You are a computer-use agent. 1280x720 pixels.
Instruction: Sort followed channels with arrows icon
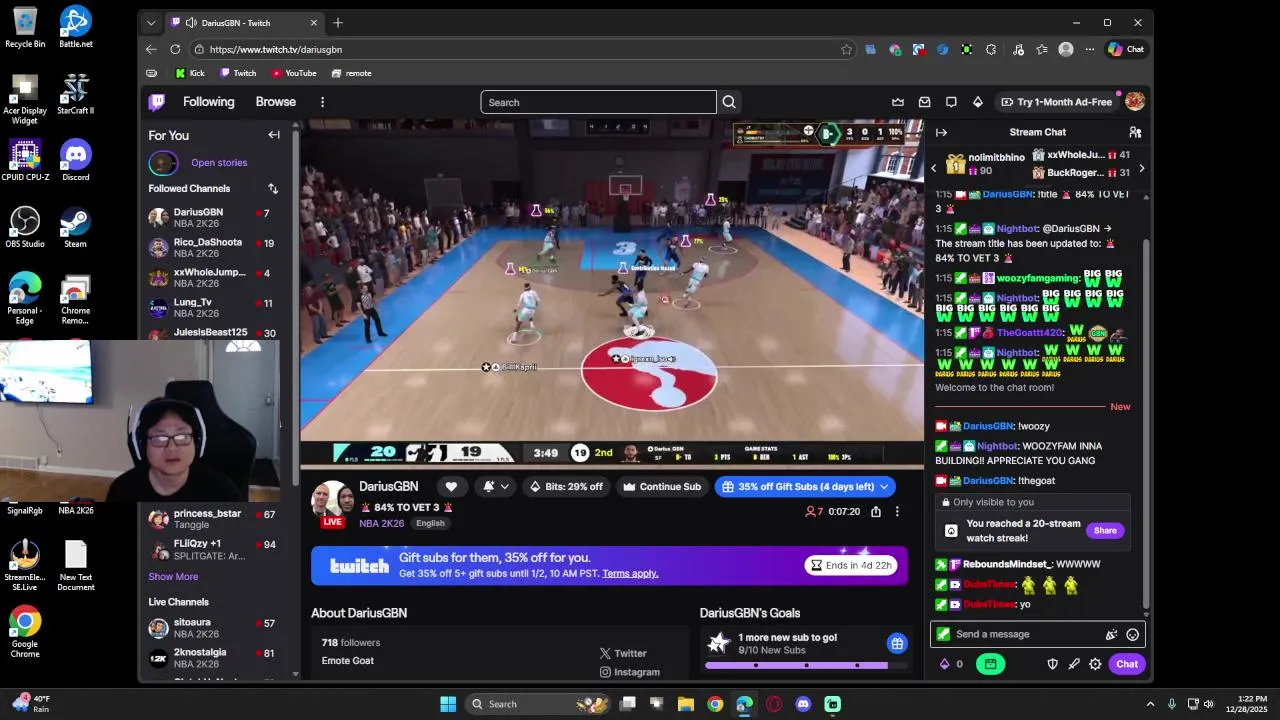[x=273, y=188]
